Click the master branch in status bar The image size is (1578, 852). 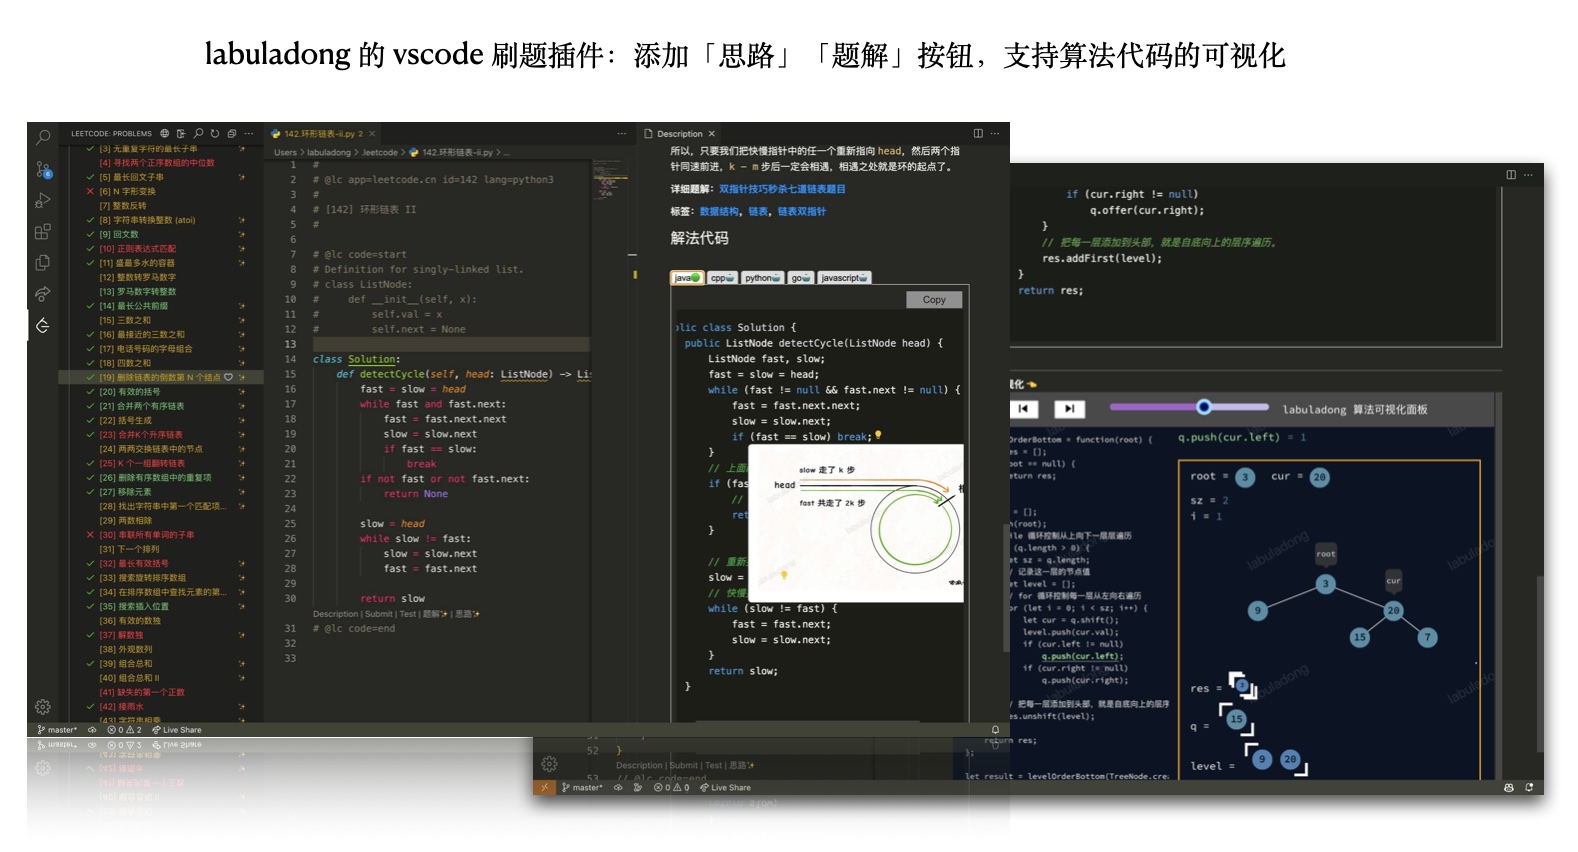coord(58,730)
